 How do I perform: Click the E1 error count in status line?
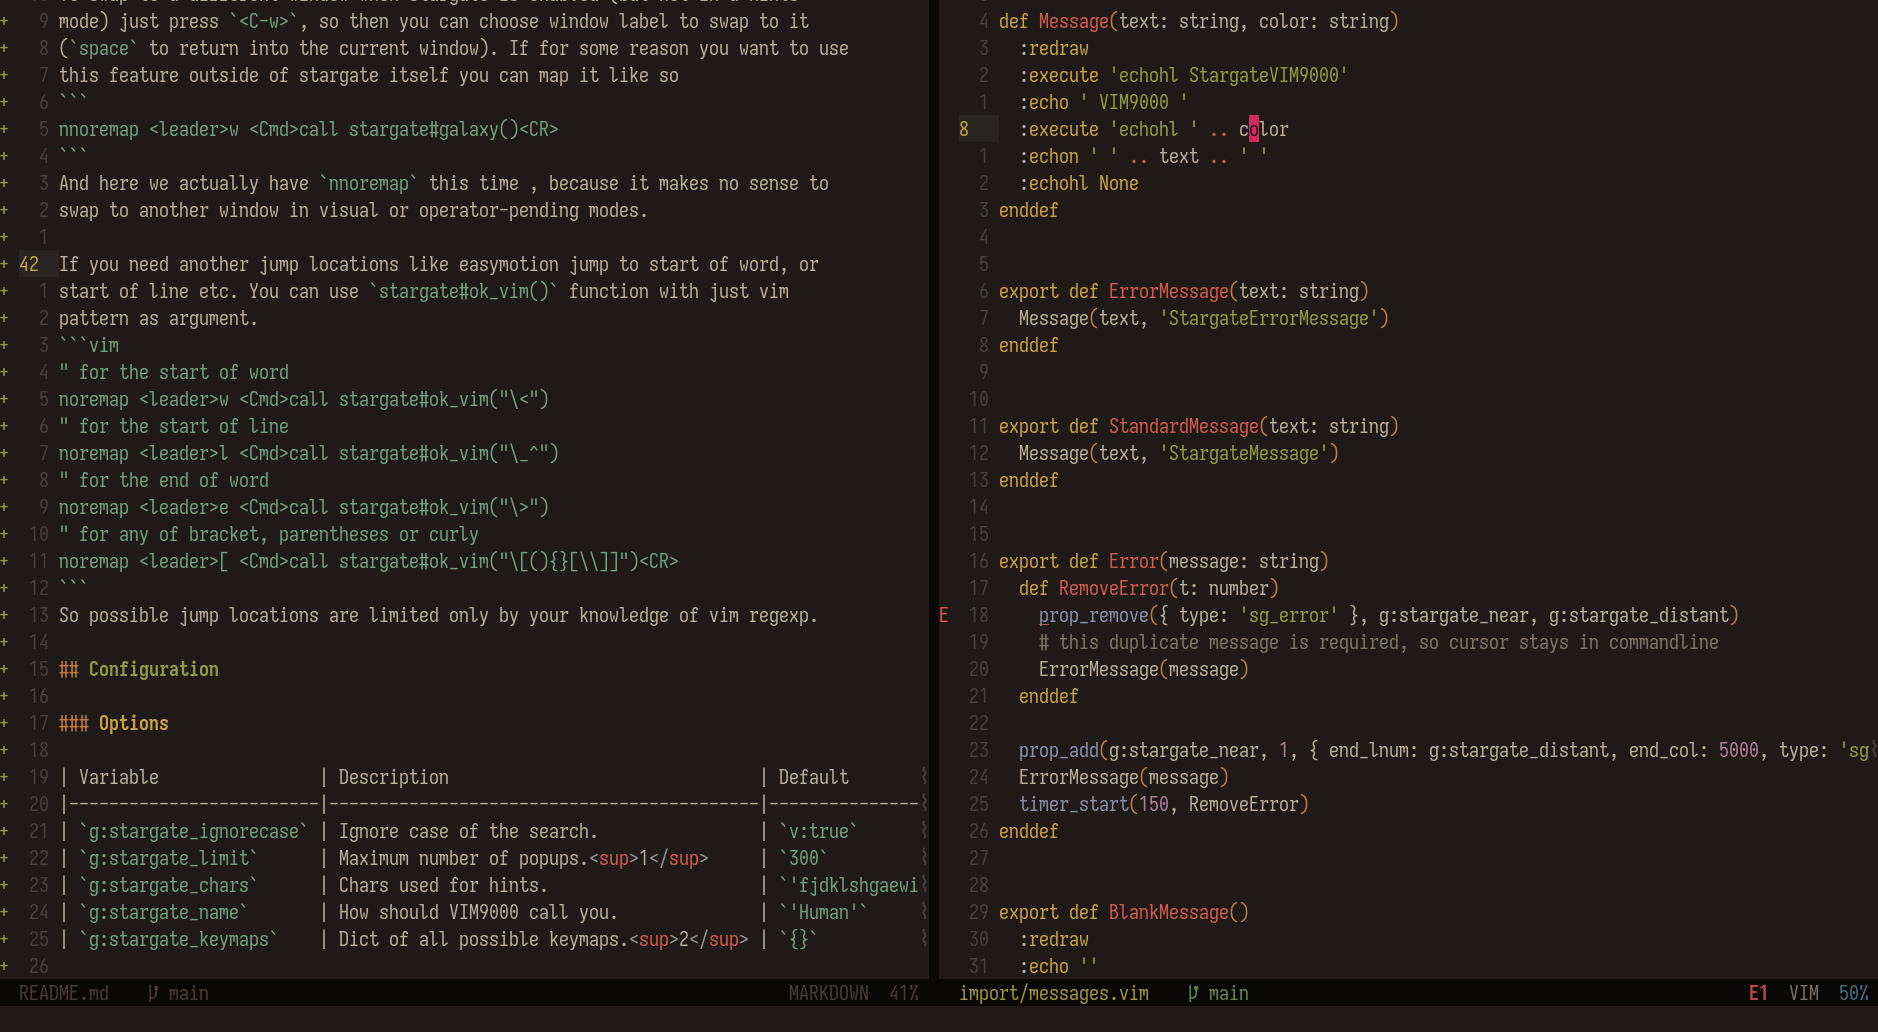(1758, 993)
